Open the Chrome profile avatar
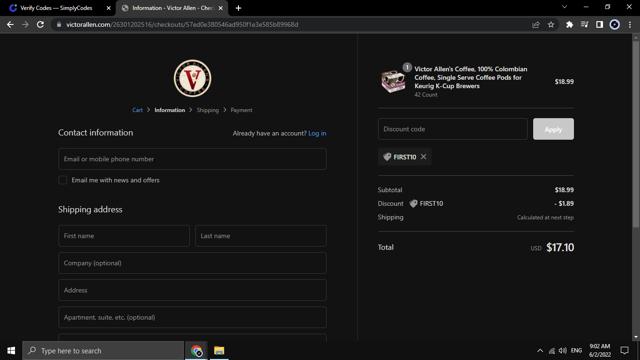Screen dimensions: 640x360 614,24
